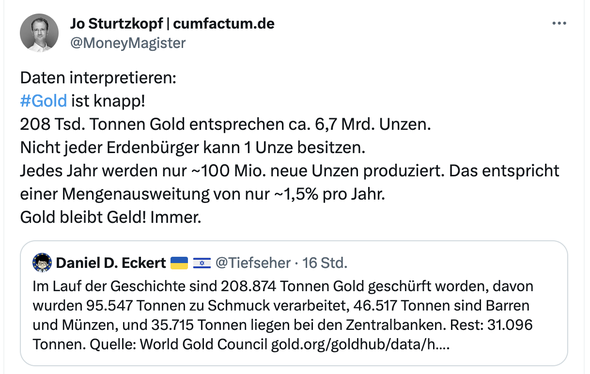Click the sentence about 6,7 Mrd. Unzen
The width and height of the screenshot is (590, 374).
pos(225,125)
